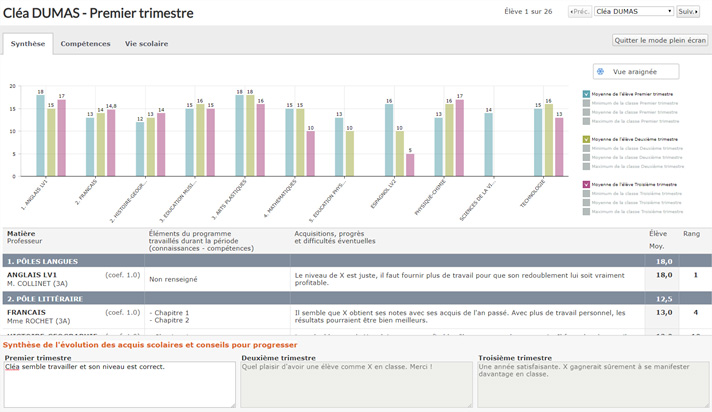Click the Matière Professeur column header
712x412 pixels.
coord(25,237)
